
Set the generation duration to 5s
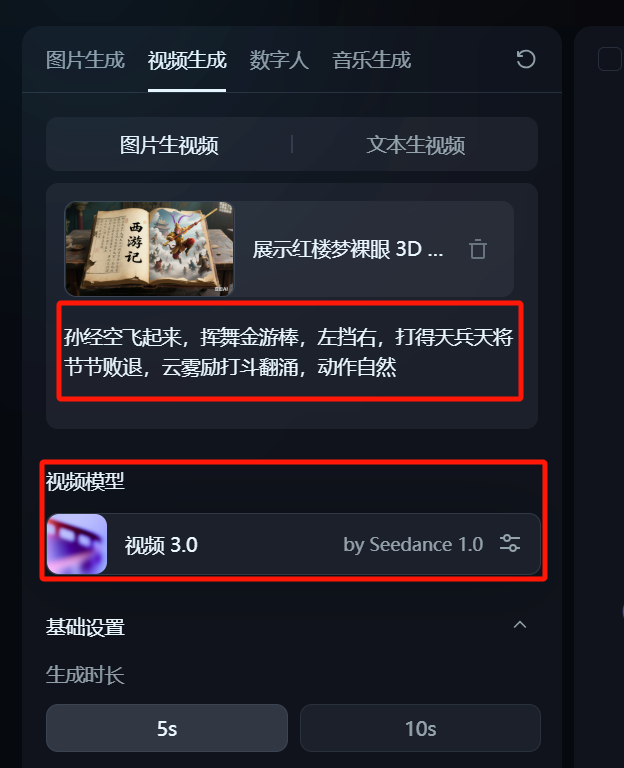pyautogui.click(x=167, y=728)
